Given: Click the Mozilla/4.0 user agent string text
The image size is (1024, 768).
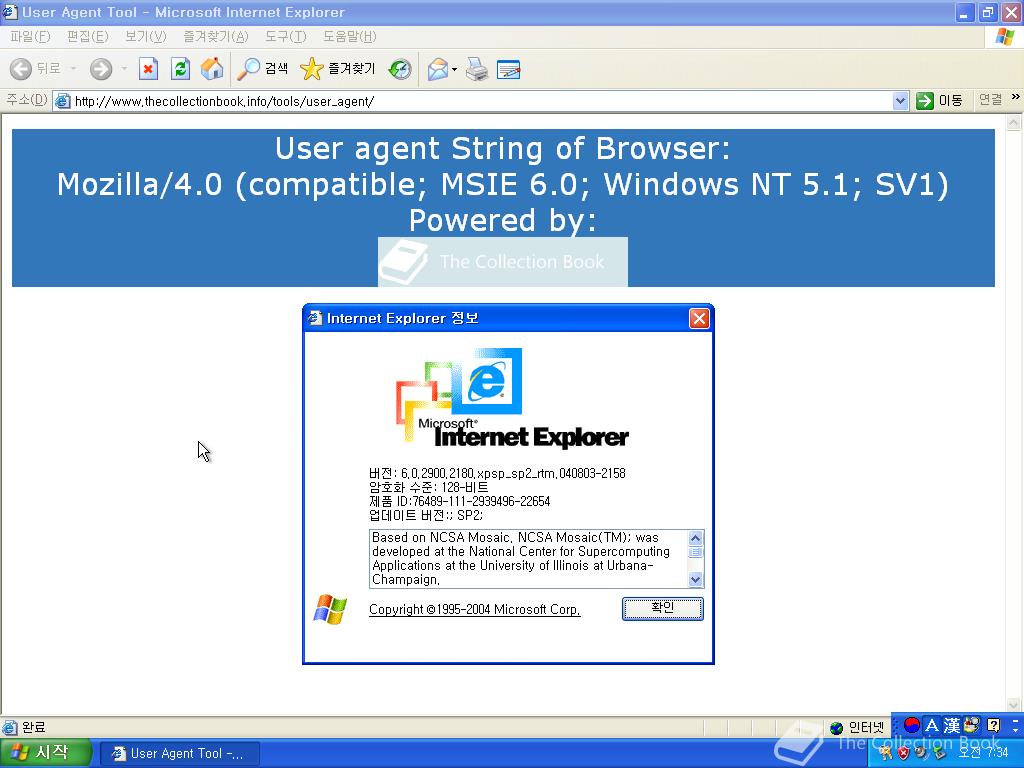Looking at the screenshot, I should 503,185.
